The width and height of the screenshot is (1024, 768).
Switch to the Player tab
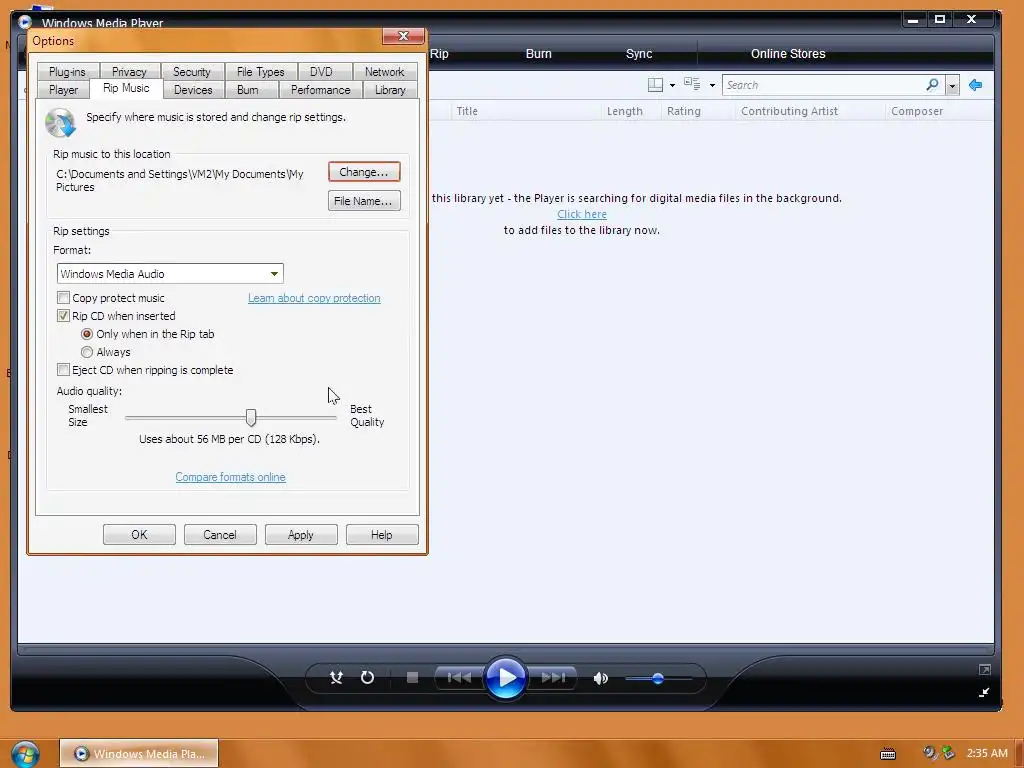63,90
